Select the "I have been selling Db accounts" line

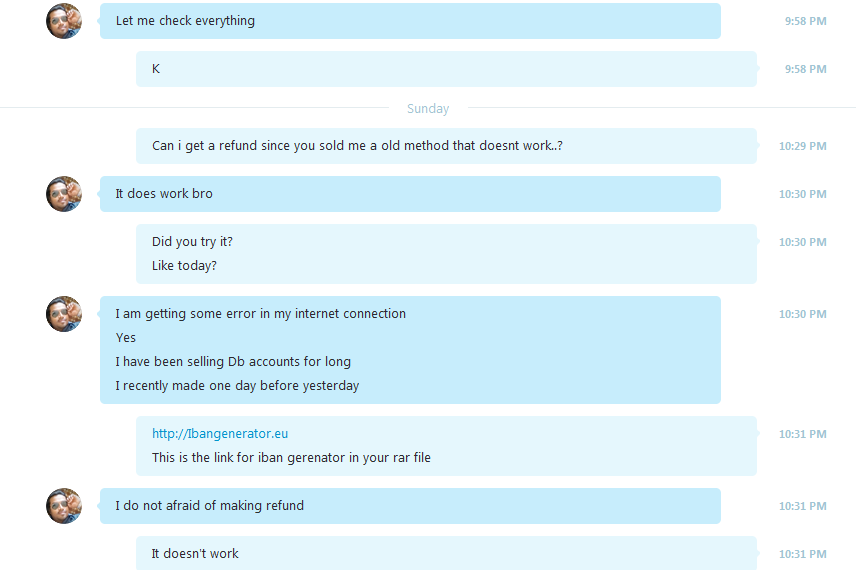coord(233,362)
